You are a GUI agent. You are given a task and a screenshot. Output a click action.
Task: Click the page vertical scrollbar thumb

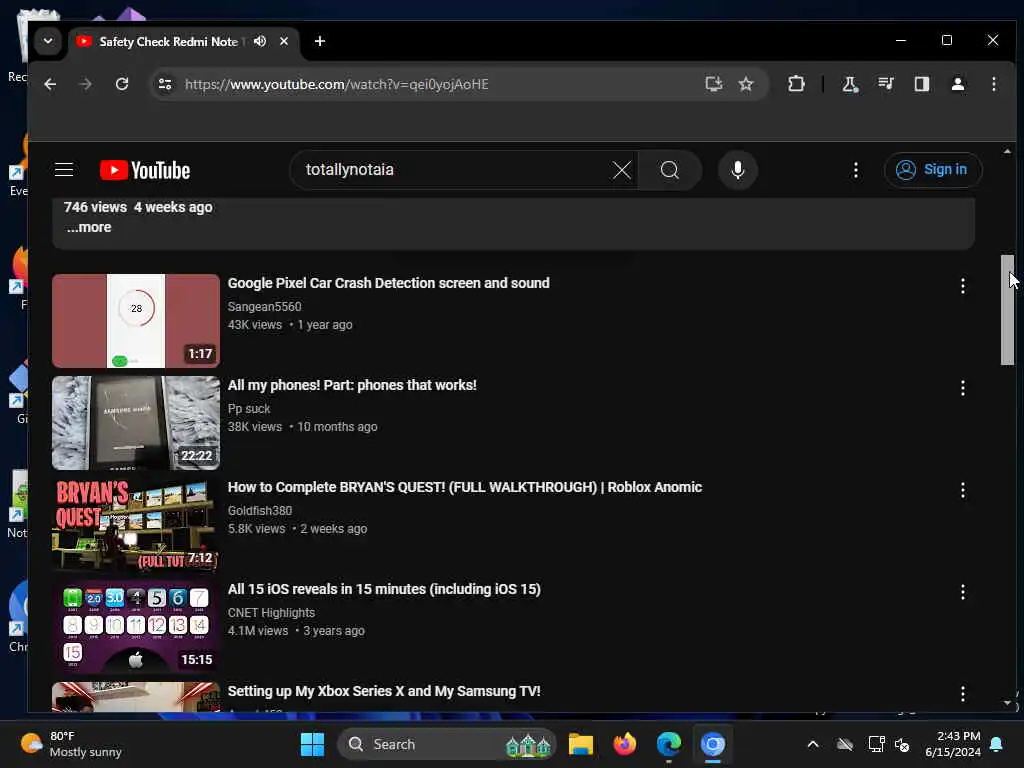[1007, 310]
